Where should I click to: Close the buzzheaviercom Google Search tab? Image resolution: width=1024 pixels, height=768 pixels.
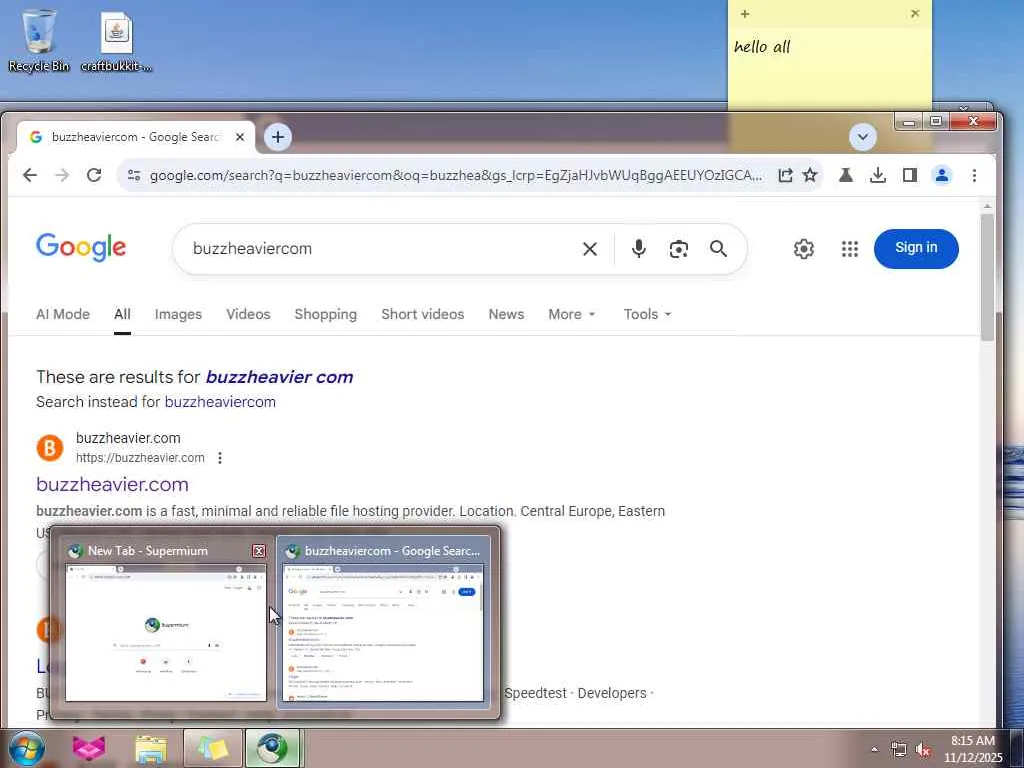click(x=240, y=137)
